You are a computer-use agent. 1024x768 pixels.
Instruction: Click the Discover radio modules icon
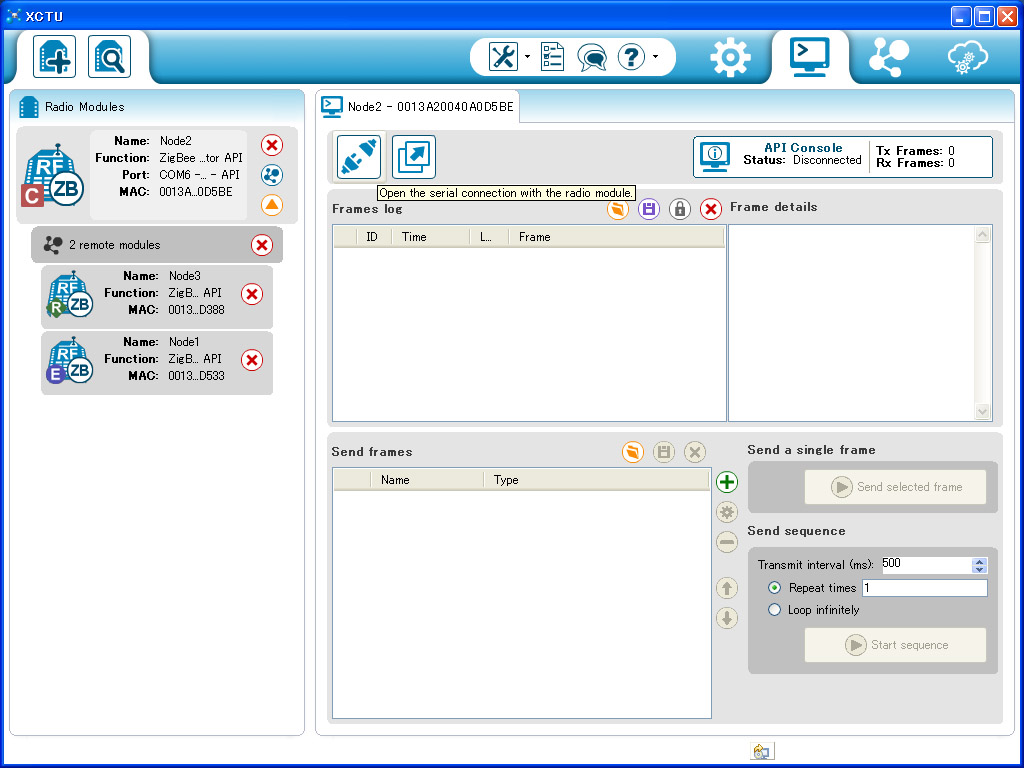(109, 57)
